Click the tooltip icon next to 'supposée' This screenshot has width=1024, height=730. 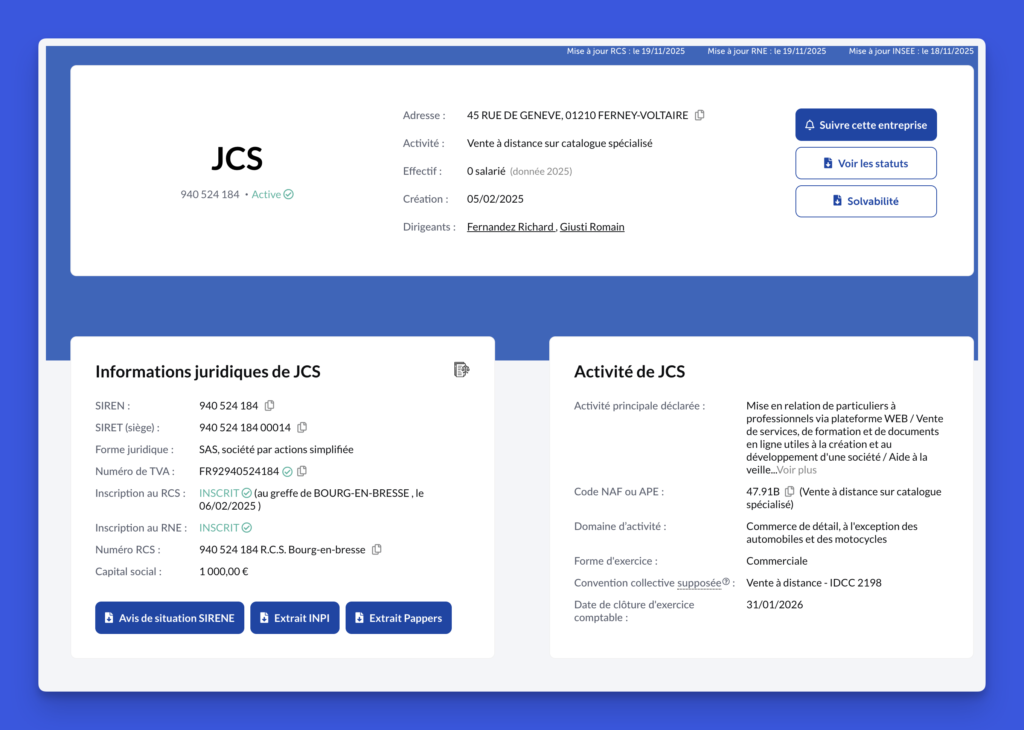click(x=725, y=580)
